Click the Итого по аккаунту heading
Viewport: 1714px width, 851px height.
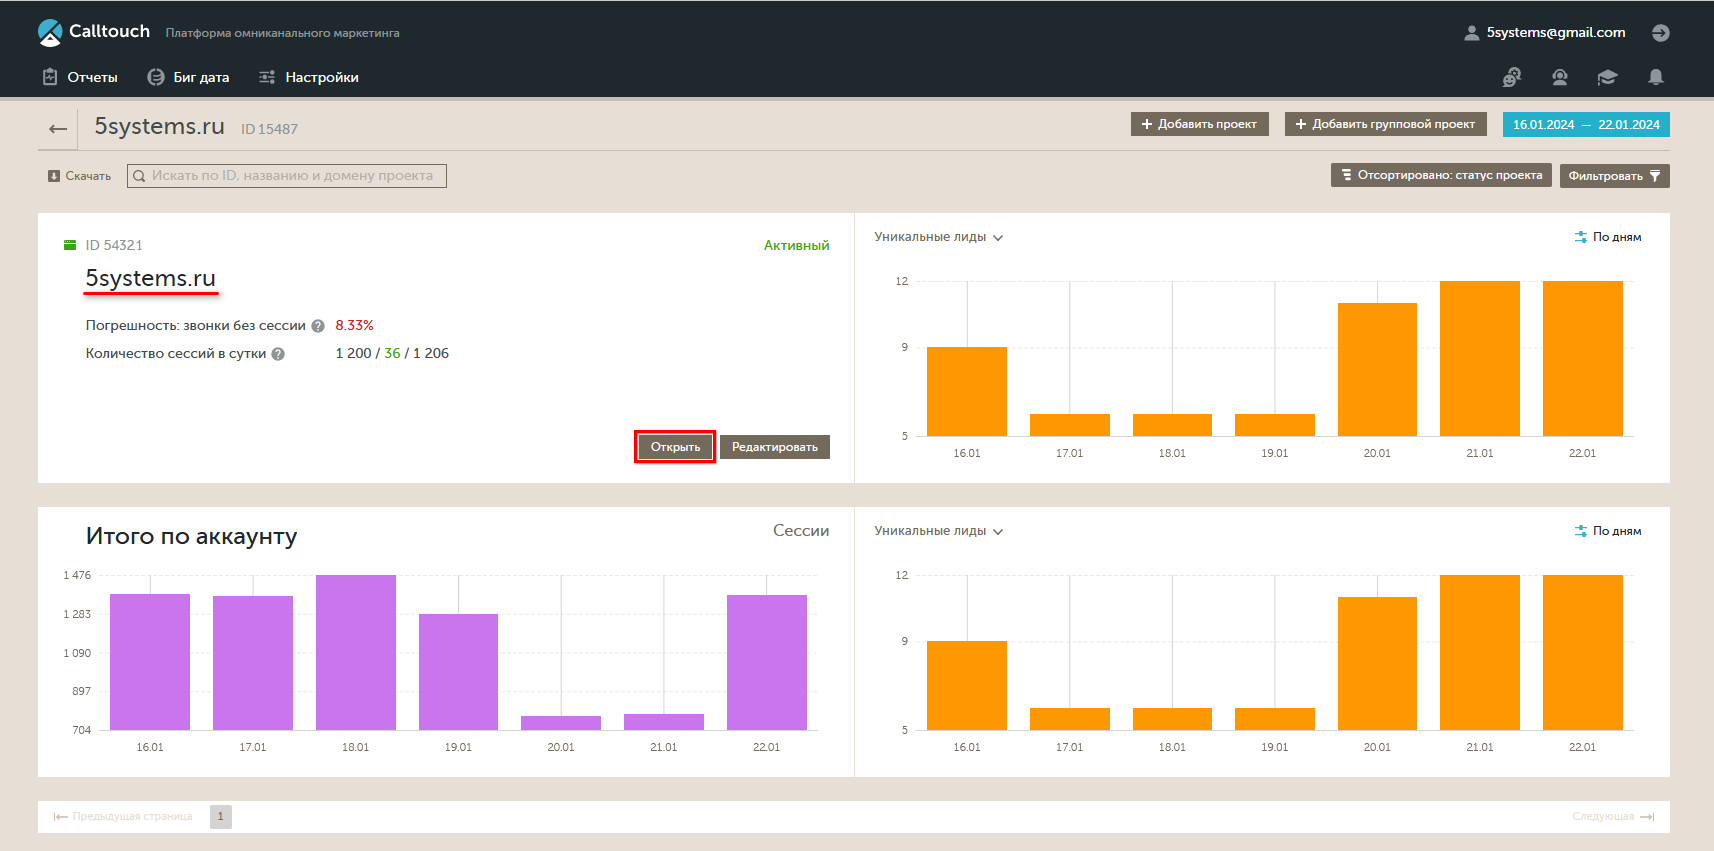click(x=192, y=536)
